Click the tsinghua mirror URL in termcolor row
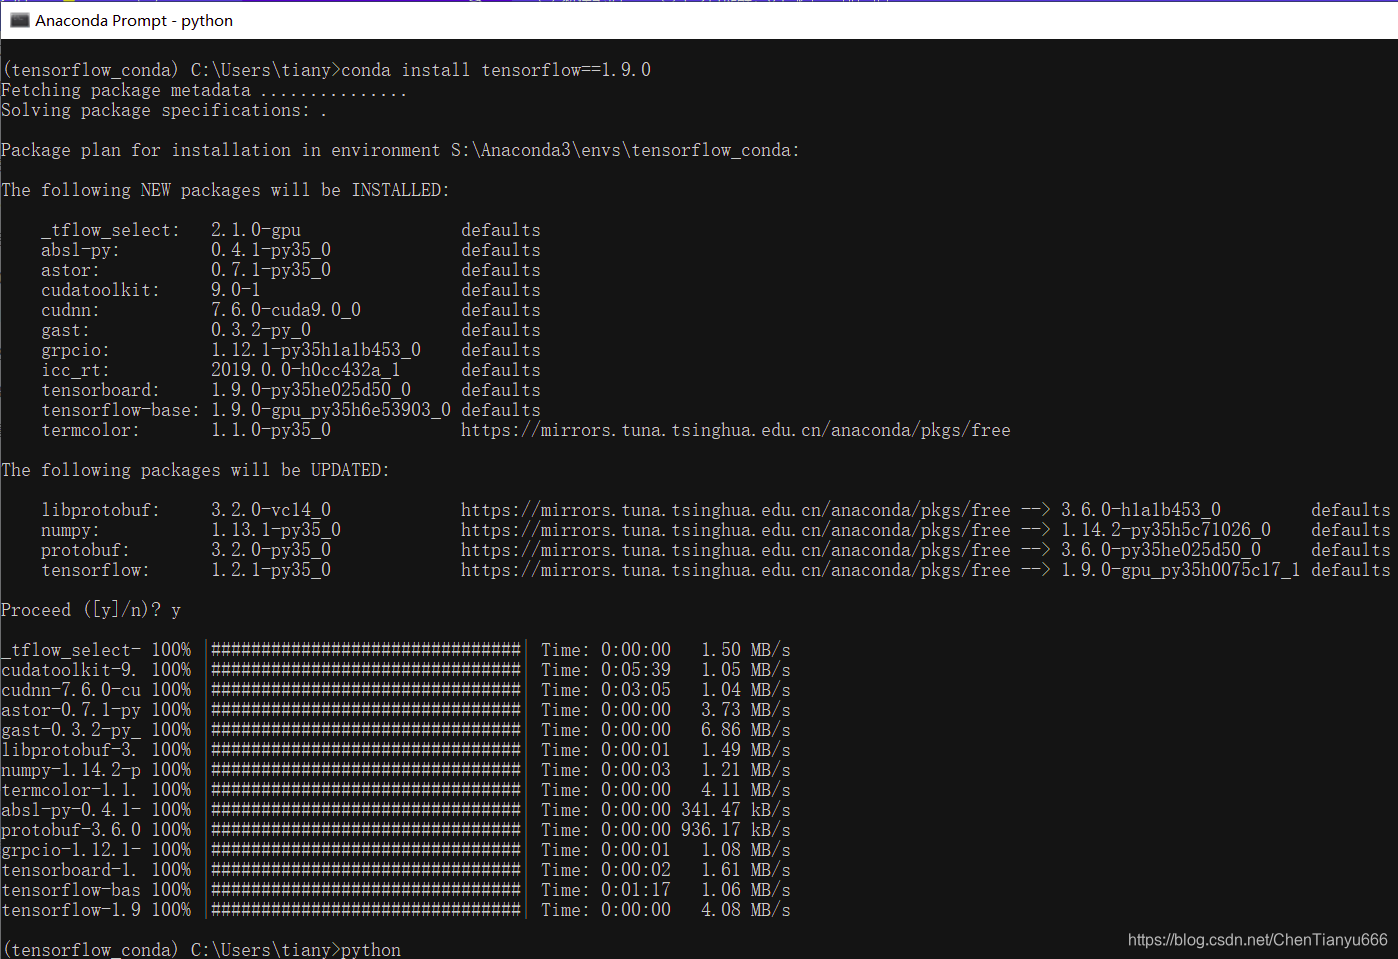The image size is (1398, 959). (x=736, y=430)
